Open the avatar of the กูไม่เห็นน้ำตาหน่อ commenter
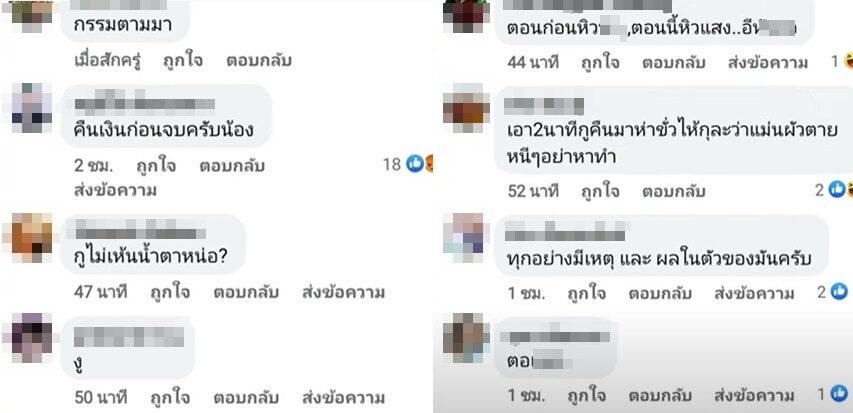Viewport: 853px width, 413px height. (x=32, y=238)
